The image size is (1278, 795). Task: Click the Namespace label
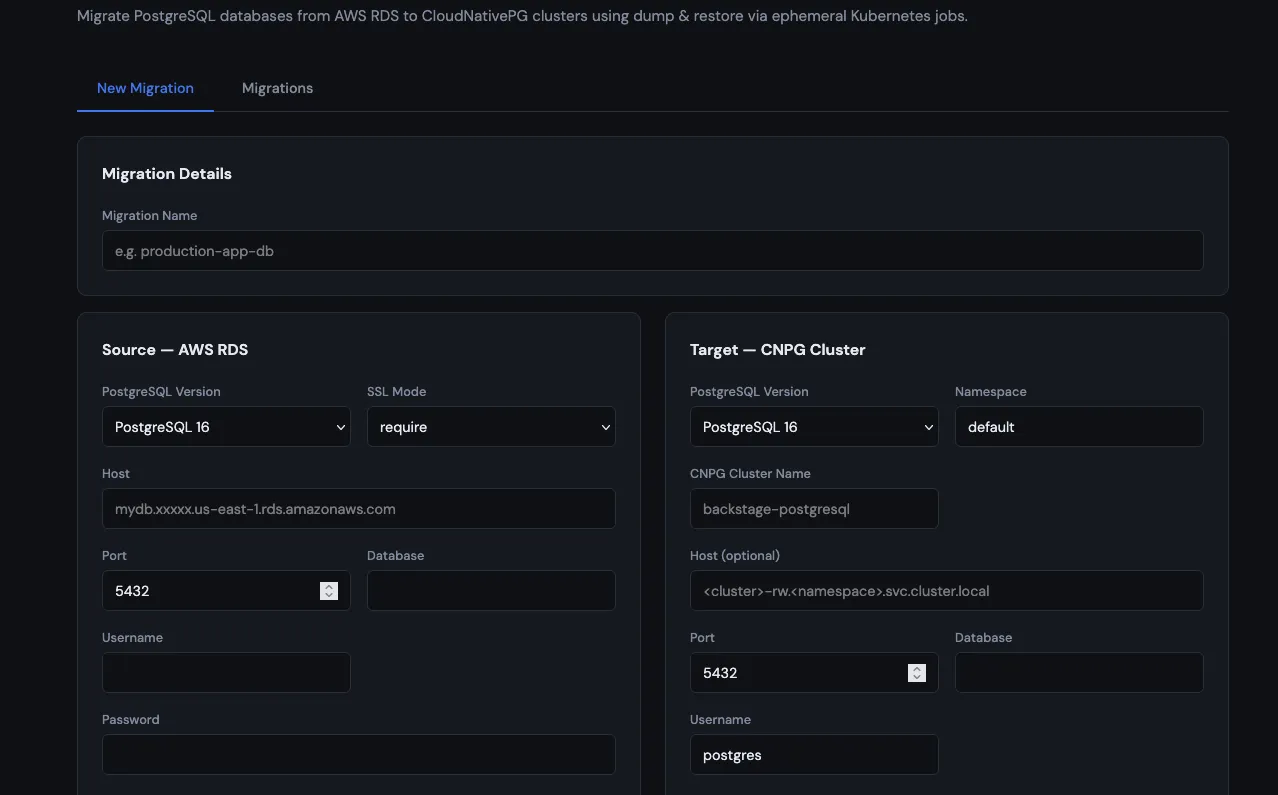click(x=991, y=392)
